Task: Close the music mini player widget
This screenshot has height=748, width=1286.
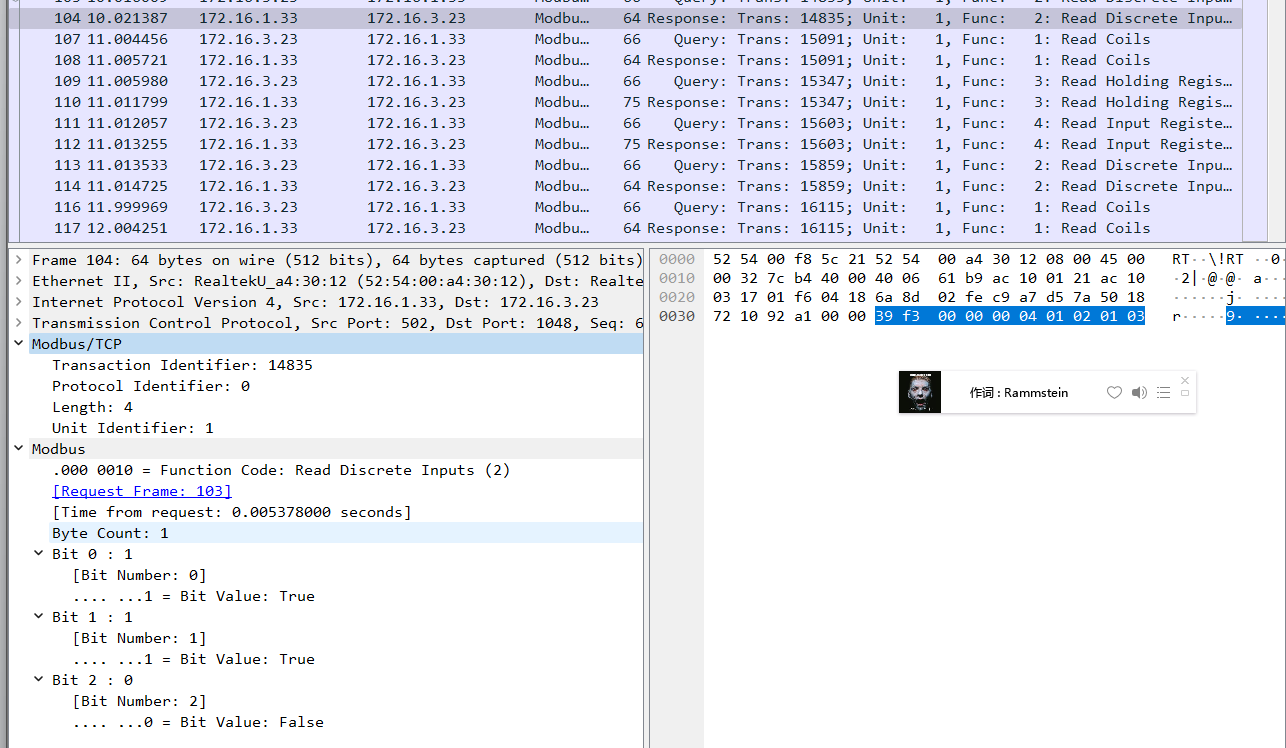Action: pyautogui.click(x=1185, y=381)
